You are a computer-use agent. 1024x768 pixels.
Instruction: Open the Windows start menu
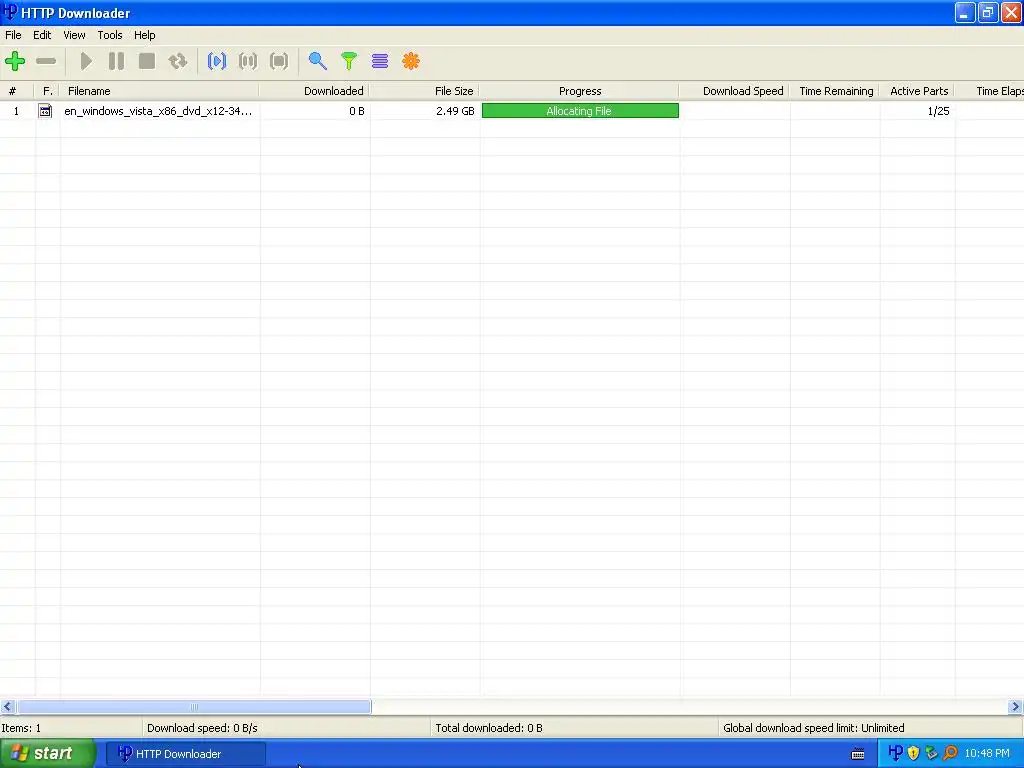47,754
